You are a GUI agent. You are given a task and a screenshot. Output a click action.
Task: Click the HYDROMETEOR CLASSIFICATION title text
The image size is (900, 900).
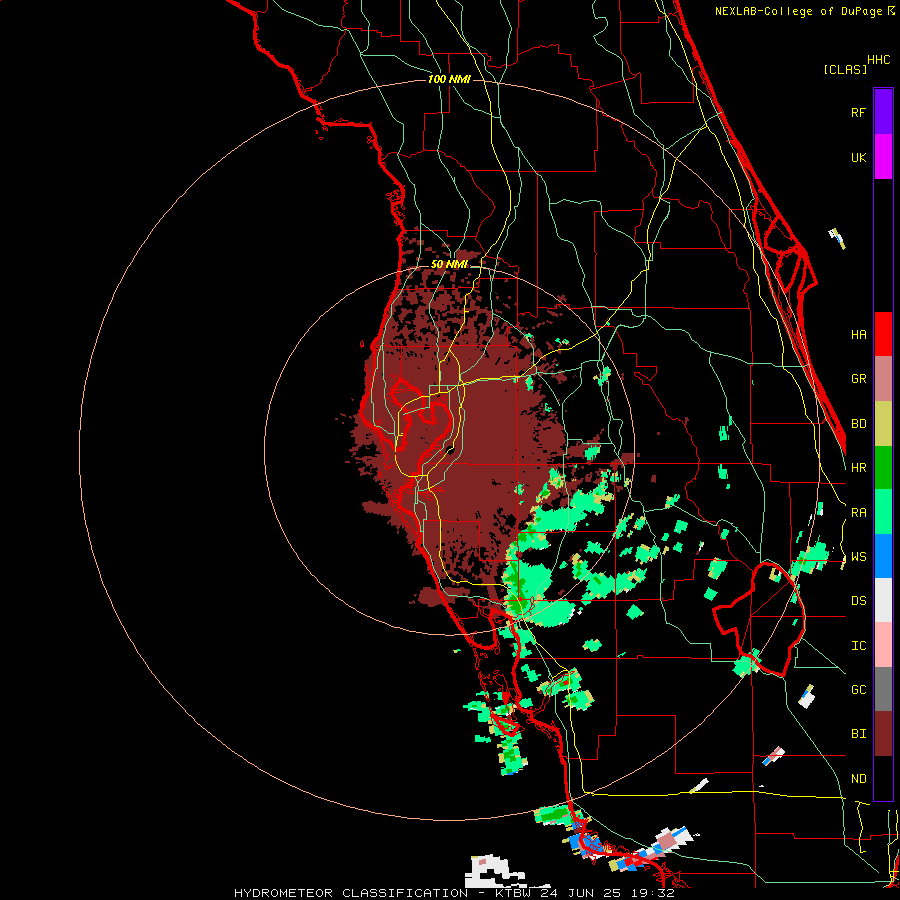(351, 893)
